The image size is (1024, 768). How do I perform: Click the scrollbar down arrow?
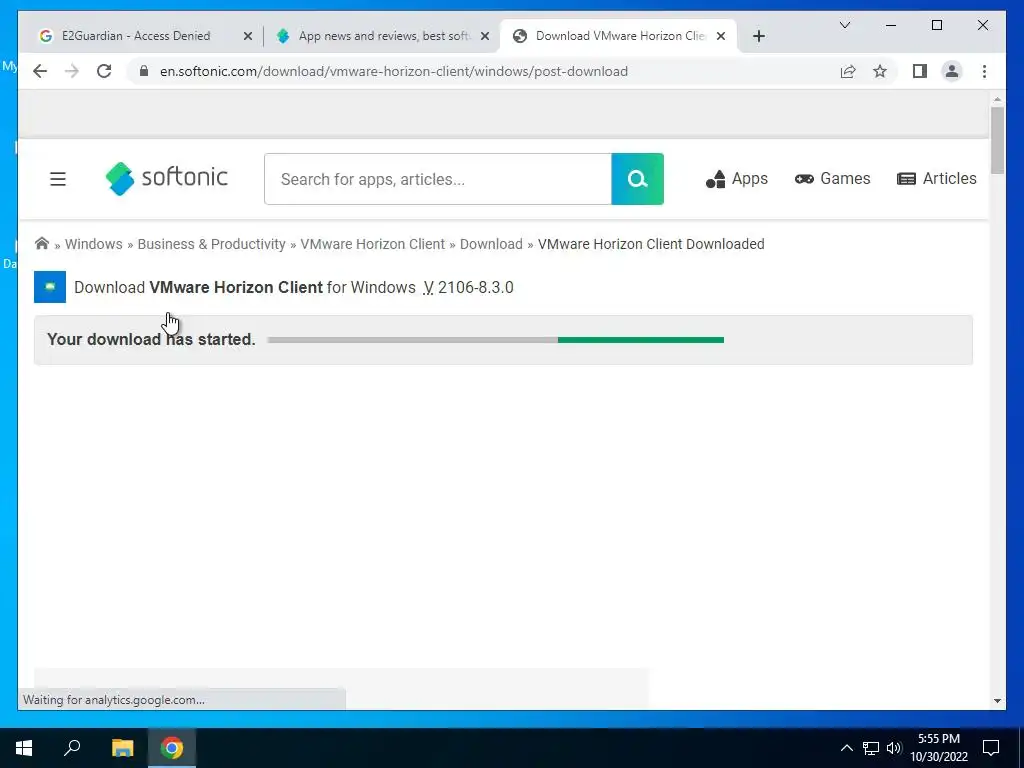click(x=997, y=701)
